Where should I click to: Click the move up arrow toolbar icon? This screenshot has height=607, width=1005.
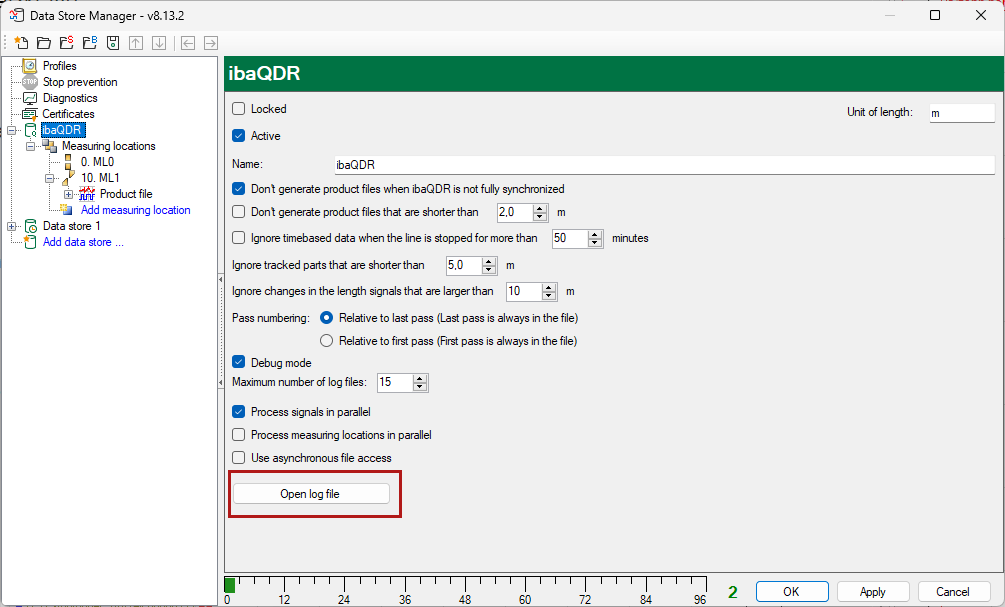[x=136, y=43]
